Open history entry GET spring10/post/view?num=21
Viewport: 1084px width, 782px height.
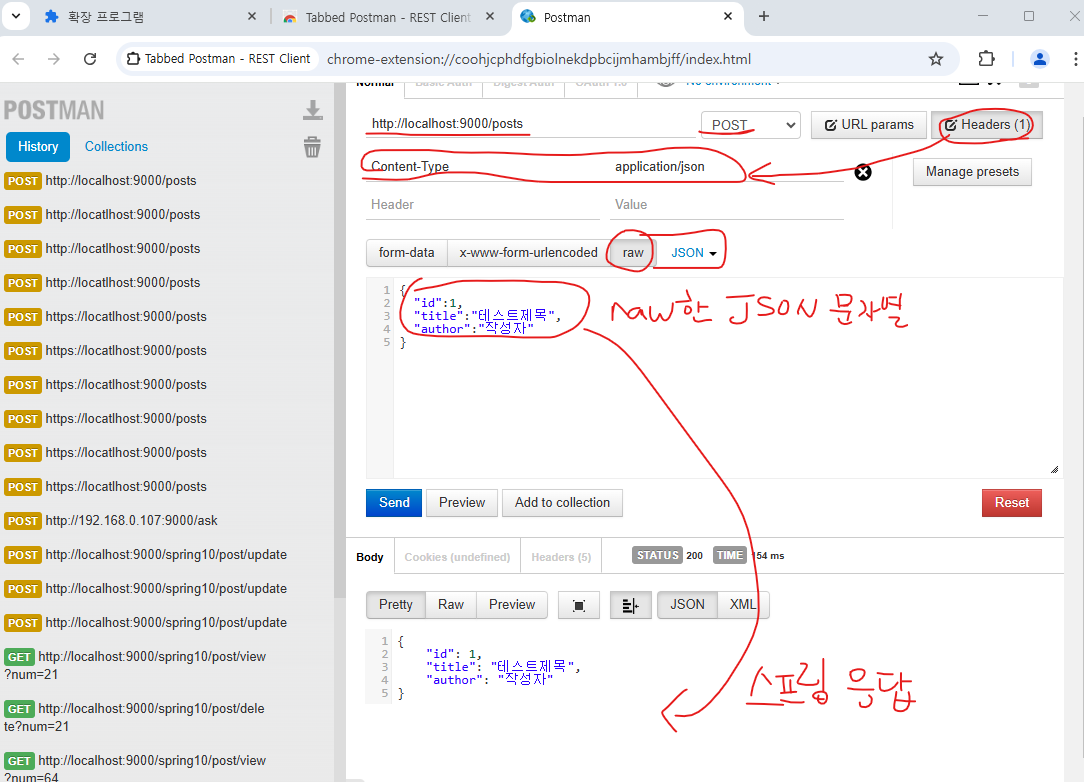[136, 665]
